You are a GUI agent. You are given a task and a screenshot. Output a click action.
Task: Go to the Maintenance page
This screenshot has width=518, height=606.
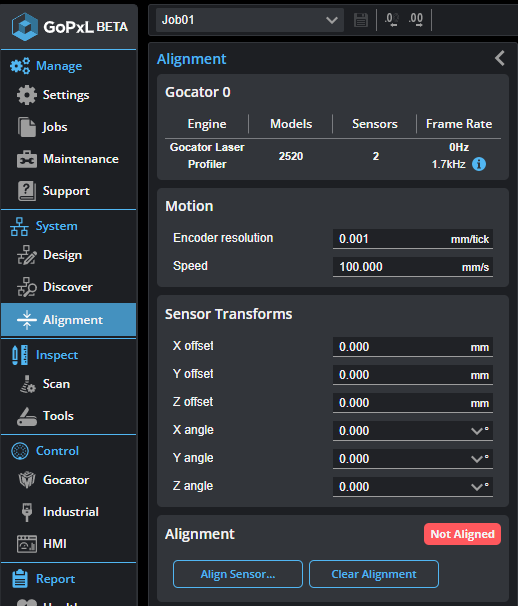coord(69,159)
